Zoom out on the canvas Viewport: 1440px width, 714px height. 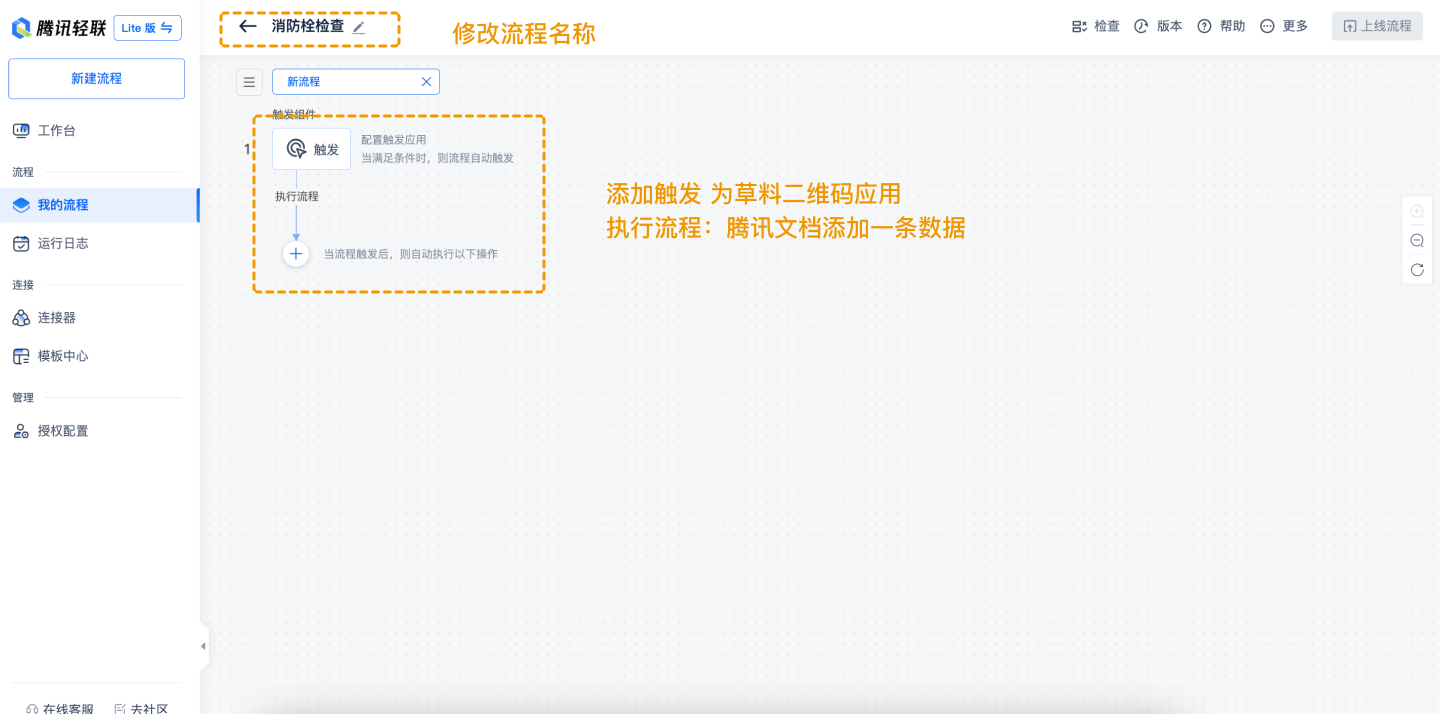tap(1417, 240)
